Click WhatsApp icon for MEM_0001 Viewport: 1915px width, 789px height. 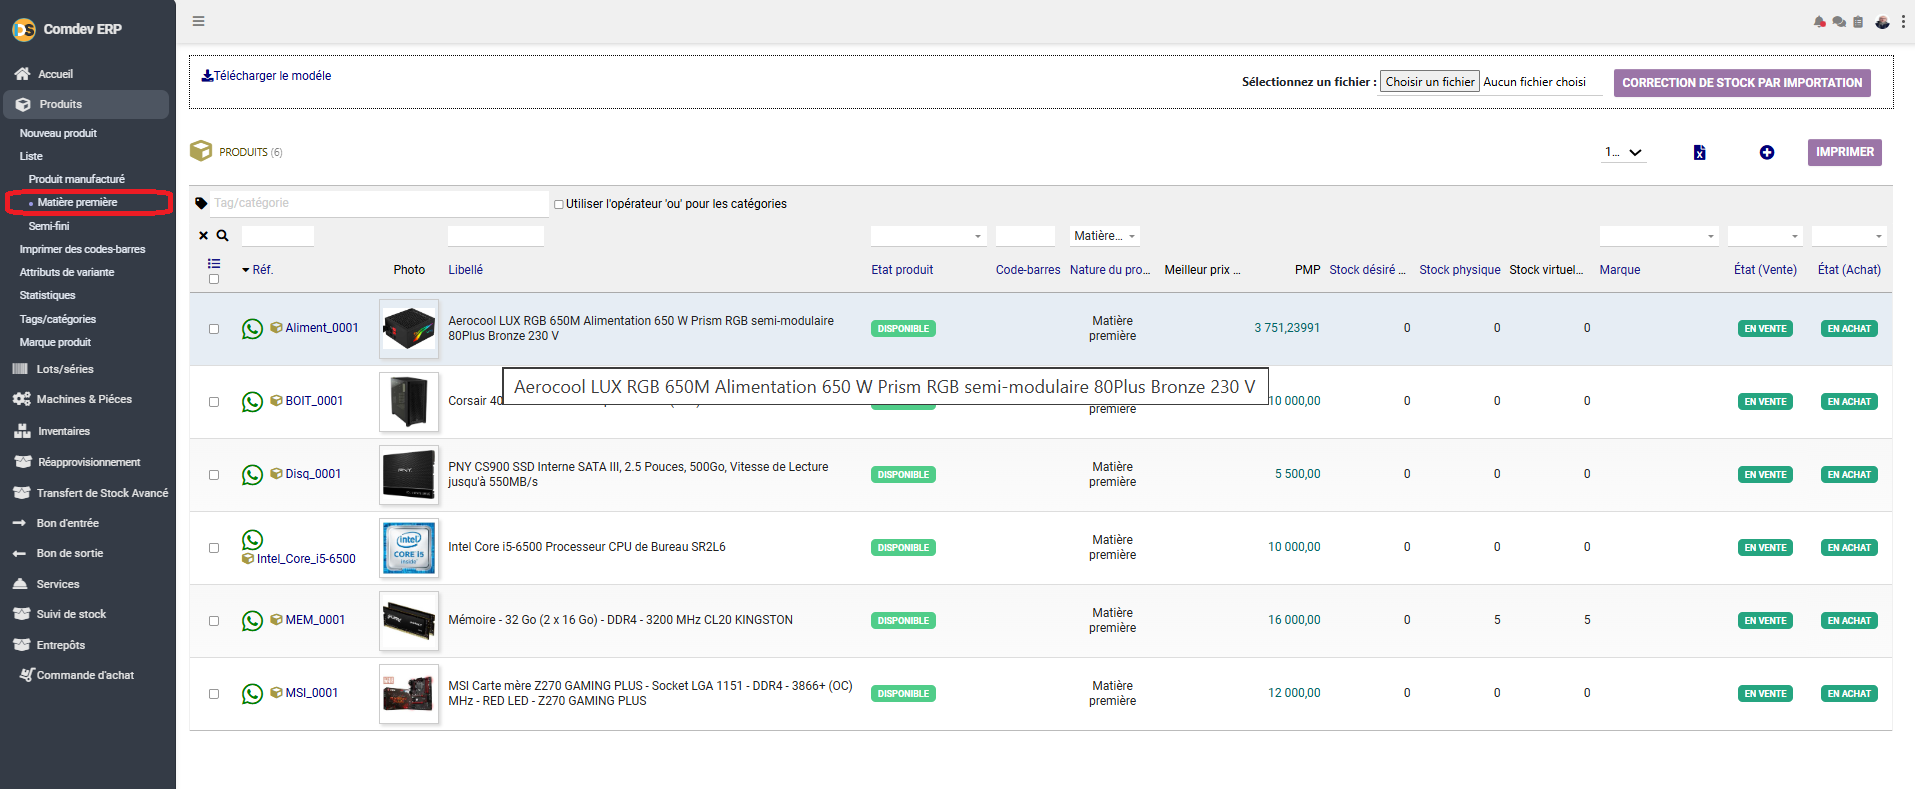253,621
